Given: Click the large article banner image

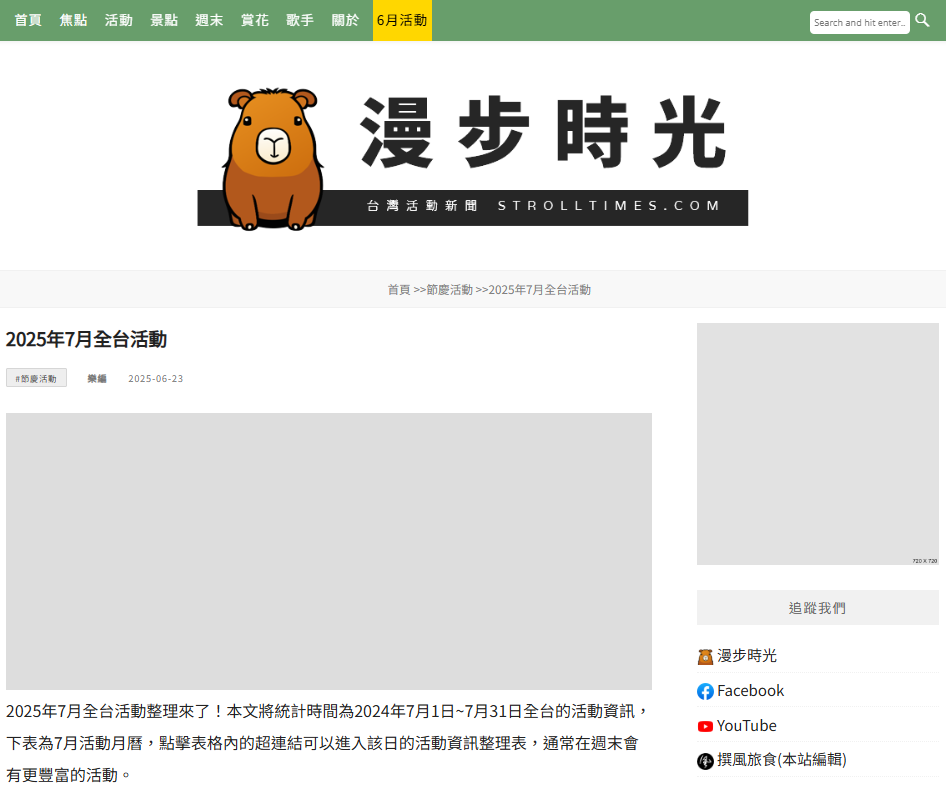Looking at the screenshot, I should point(329,551).
